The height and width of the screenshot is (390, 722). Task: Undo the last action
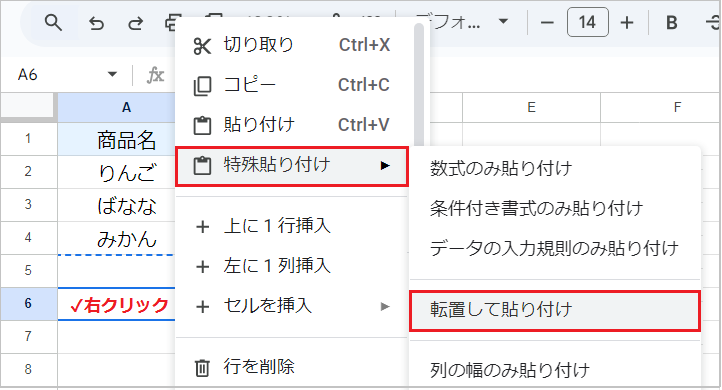(x=96, y=23)
